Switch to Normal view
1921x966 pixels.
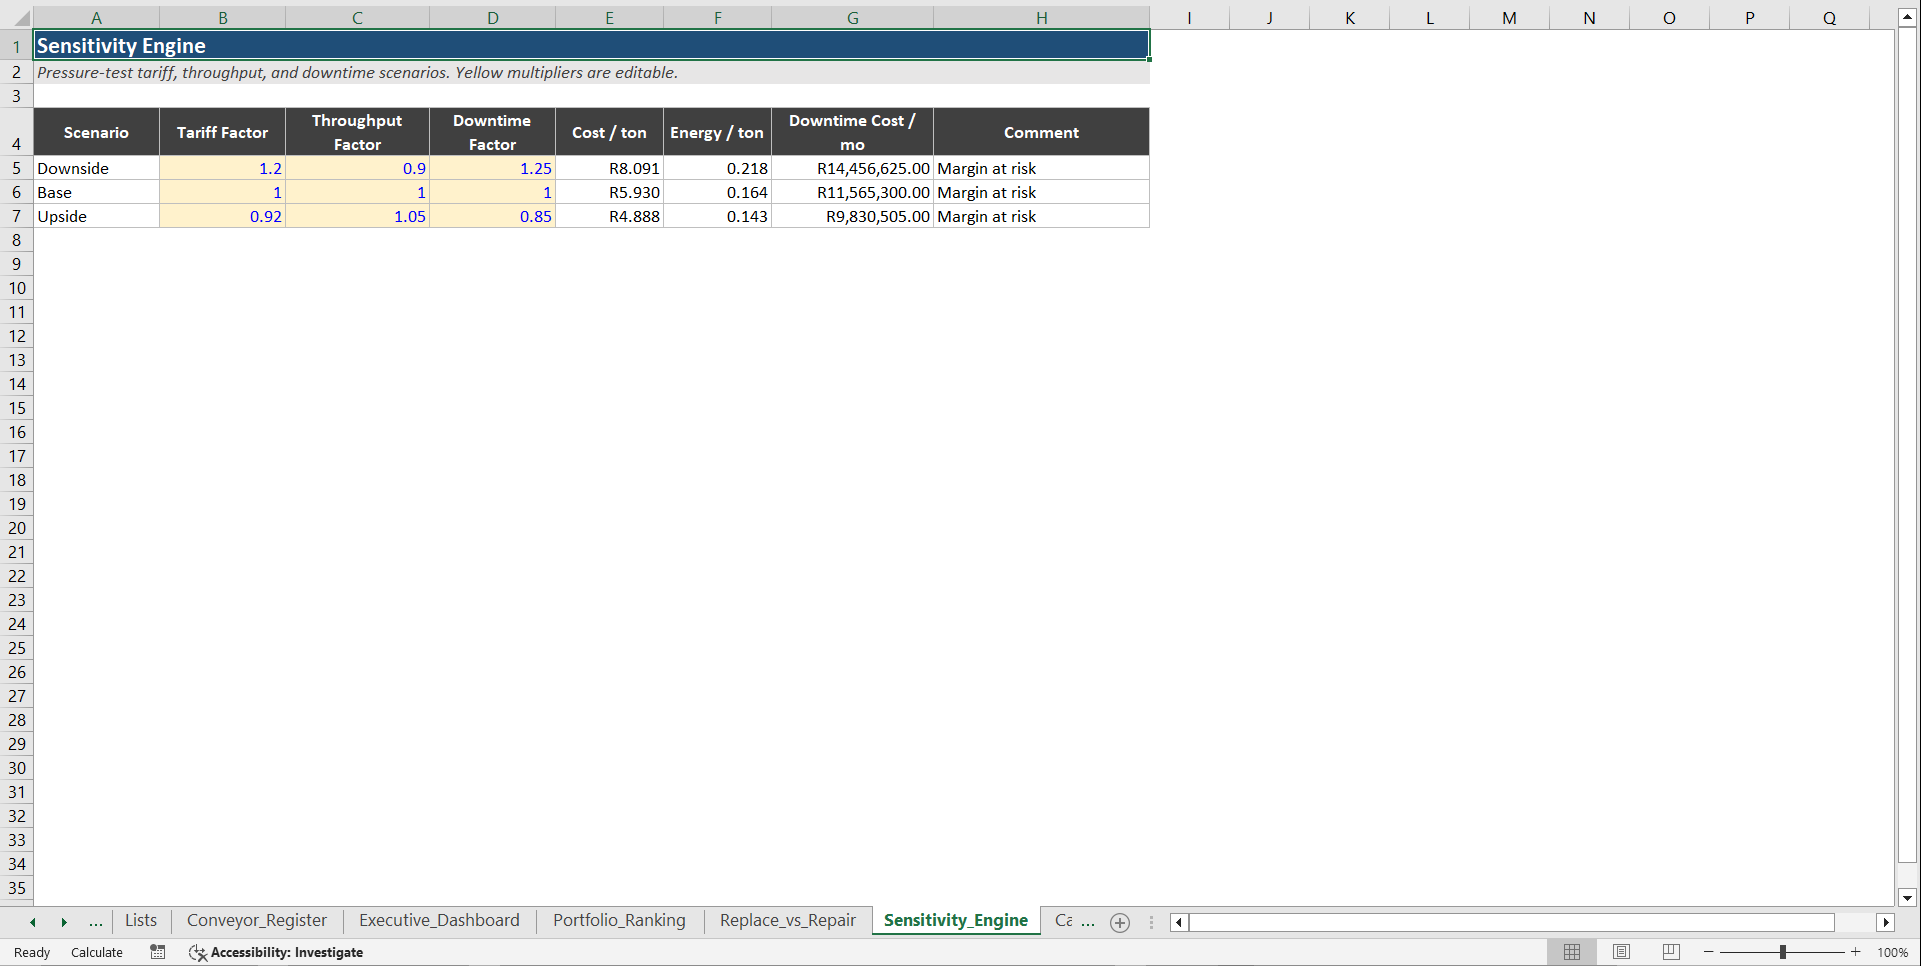1572,952
